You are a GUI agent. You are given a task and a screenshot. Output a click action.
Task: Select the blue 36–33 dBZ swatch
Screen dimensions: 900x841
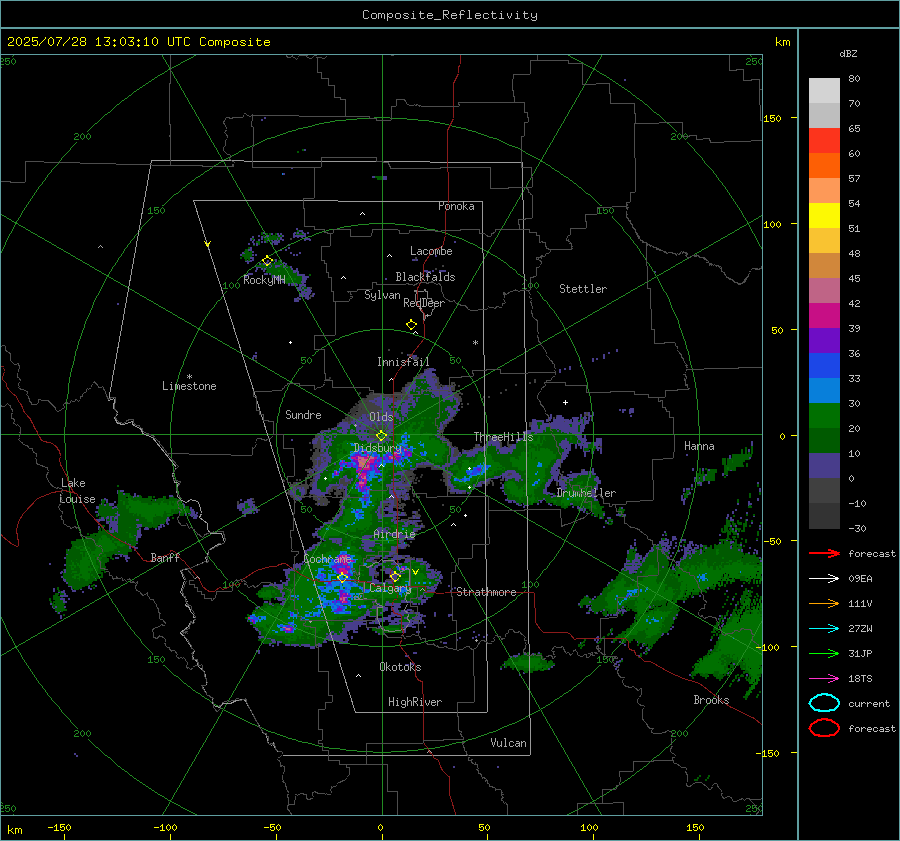824,366
